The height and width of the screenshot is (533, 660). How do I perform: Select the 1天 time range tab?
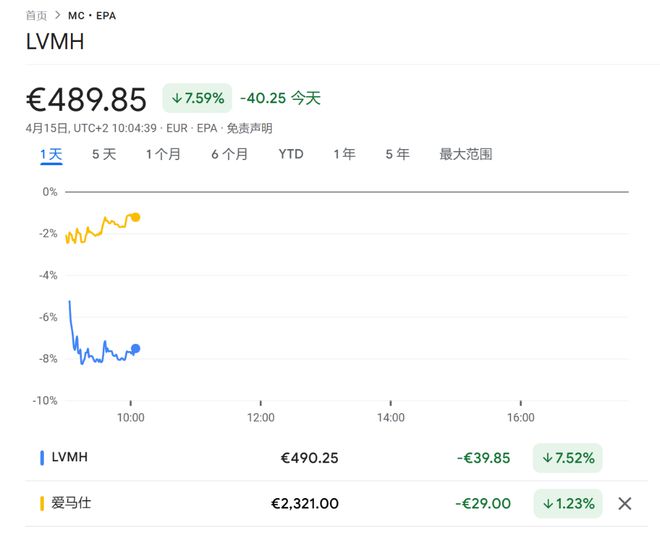pyautogui.click(x=51, y=154)
